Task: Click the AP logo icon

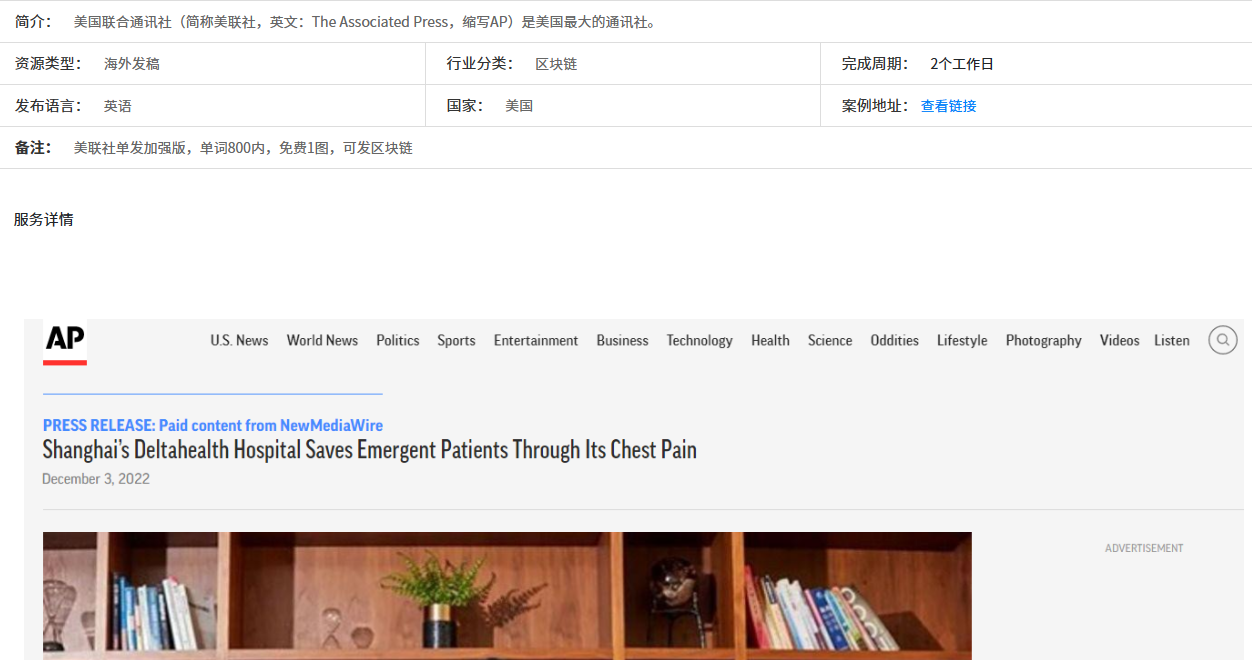Action: 65,341
